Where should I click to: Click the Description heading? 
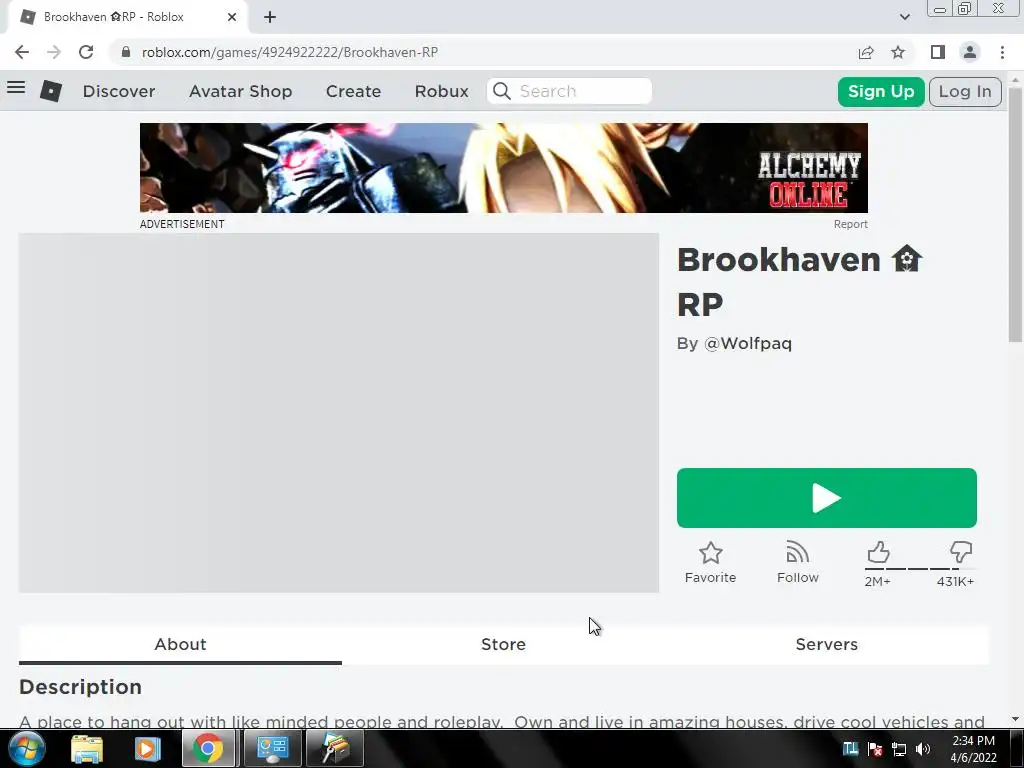click(x=80, y=687)
